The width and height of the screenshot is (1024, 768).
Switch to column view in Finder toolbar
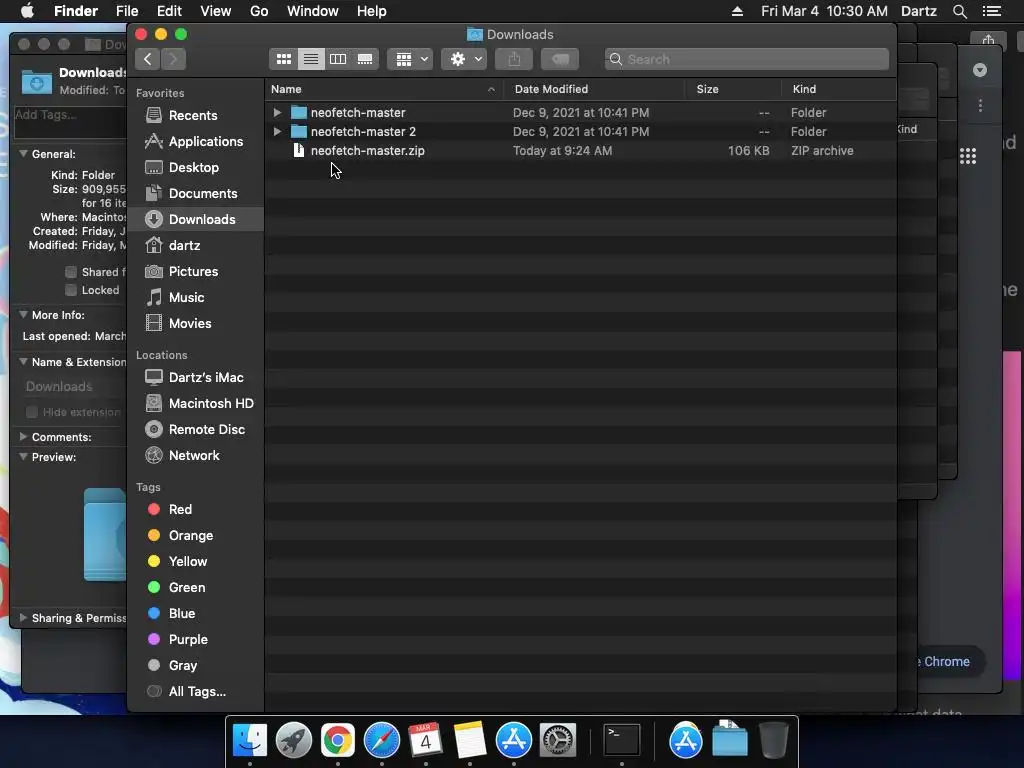click(x=338, y=59)
